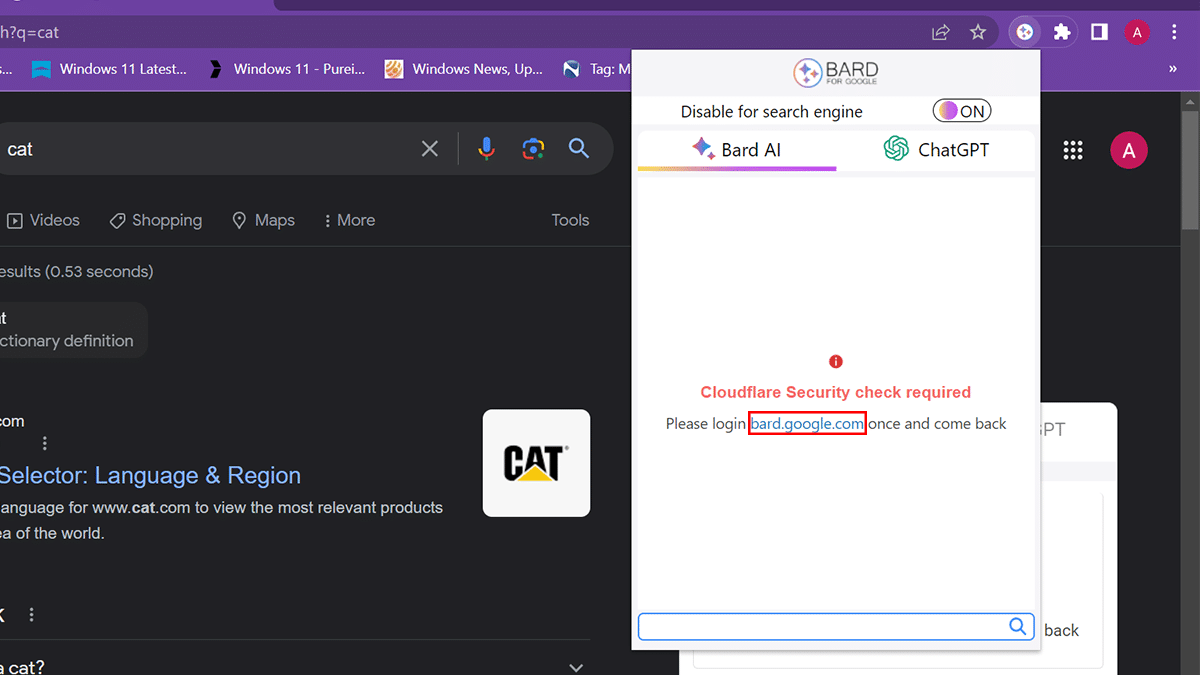The image size is (1200, 675).
Task: Open the Windows 11 Latest bookmark
Action: (110, 69)
